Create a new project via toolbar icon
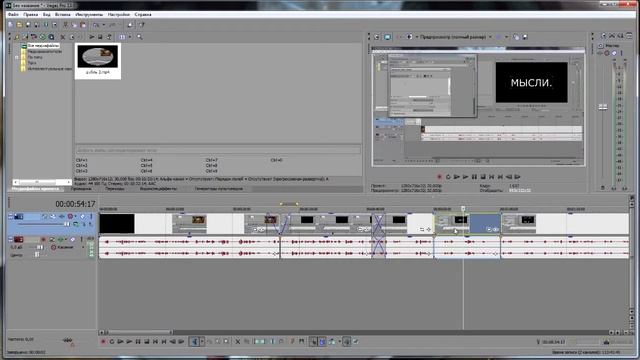Screen dimensions: 640x360 click(x=11, y=24)
